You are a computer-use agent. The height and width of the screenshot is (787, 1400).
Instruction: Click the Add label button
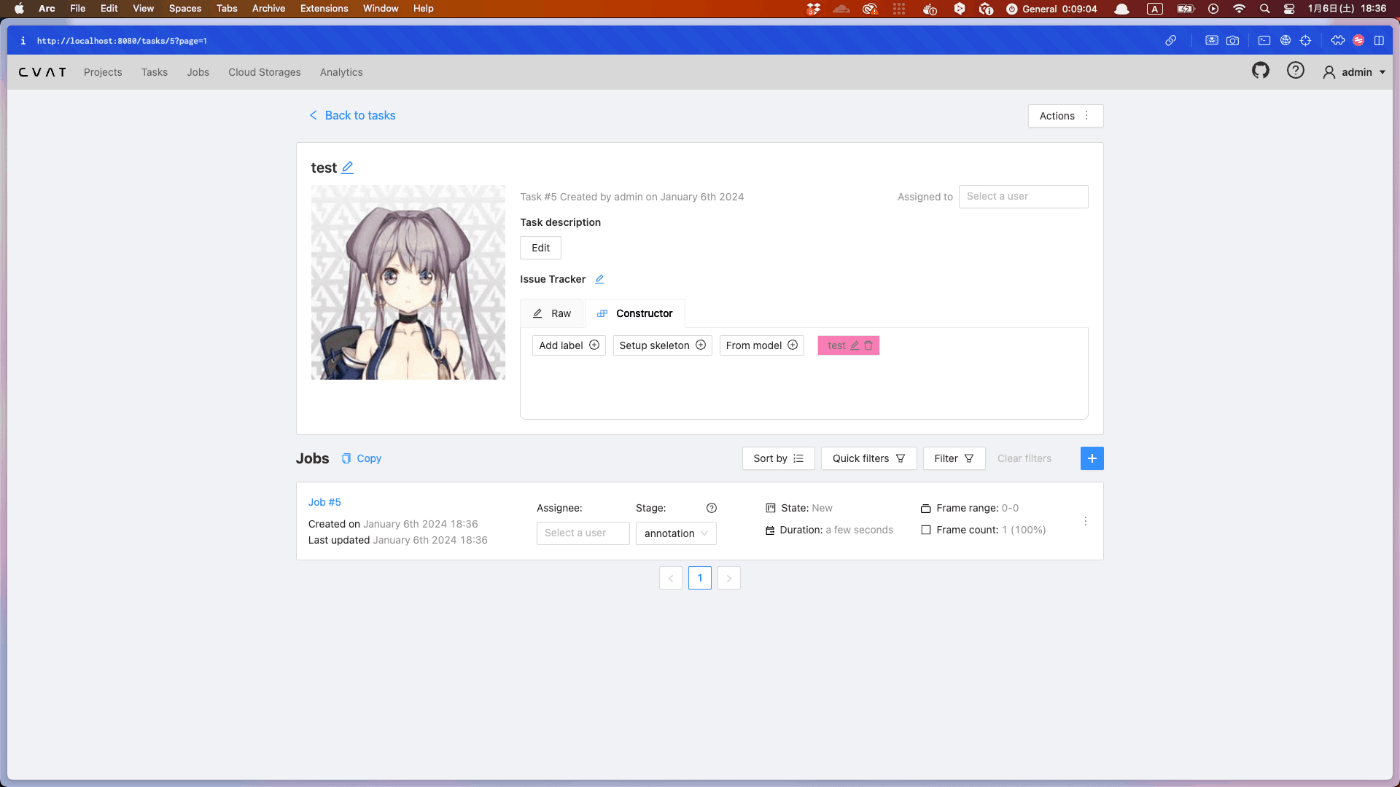(569, 346)
